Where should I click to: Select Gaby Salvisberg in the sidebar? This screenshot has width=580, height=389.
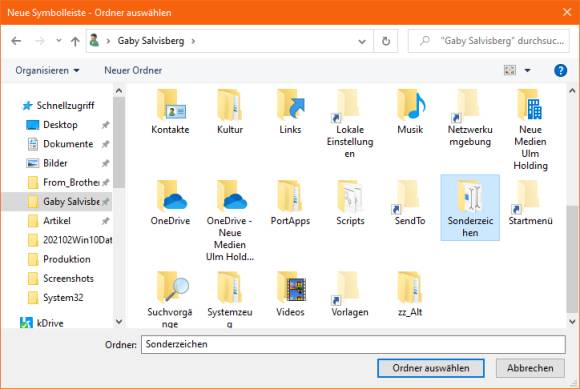71,202
